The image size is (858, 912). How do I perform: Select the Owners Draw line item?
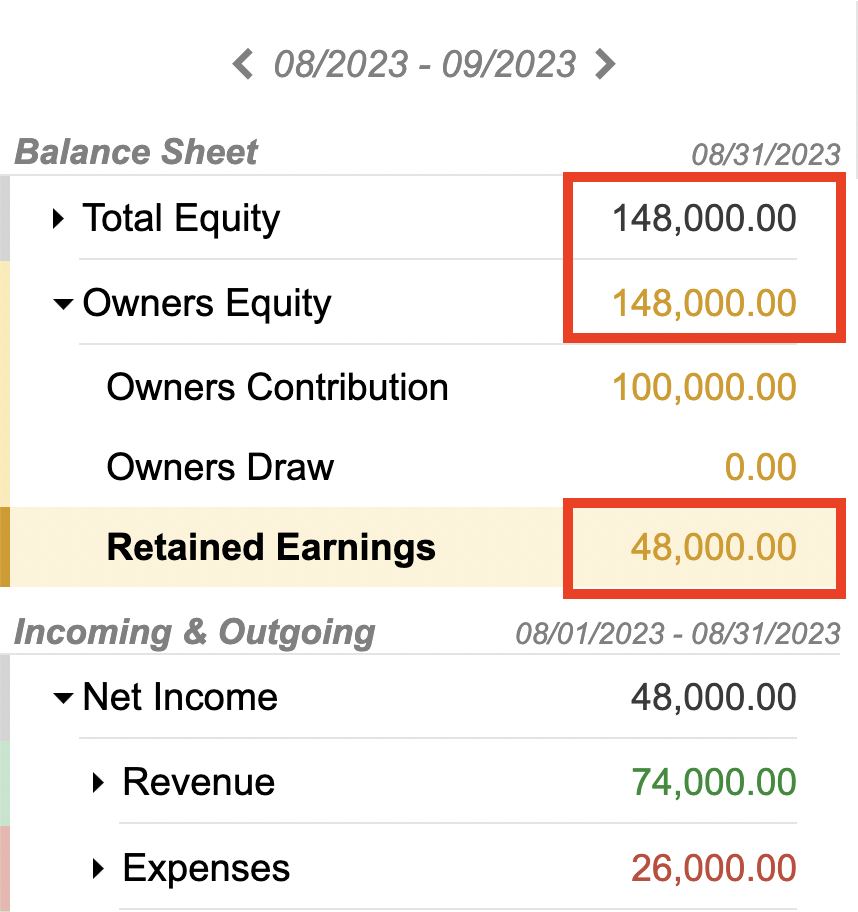tap(219, 467)
